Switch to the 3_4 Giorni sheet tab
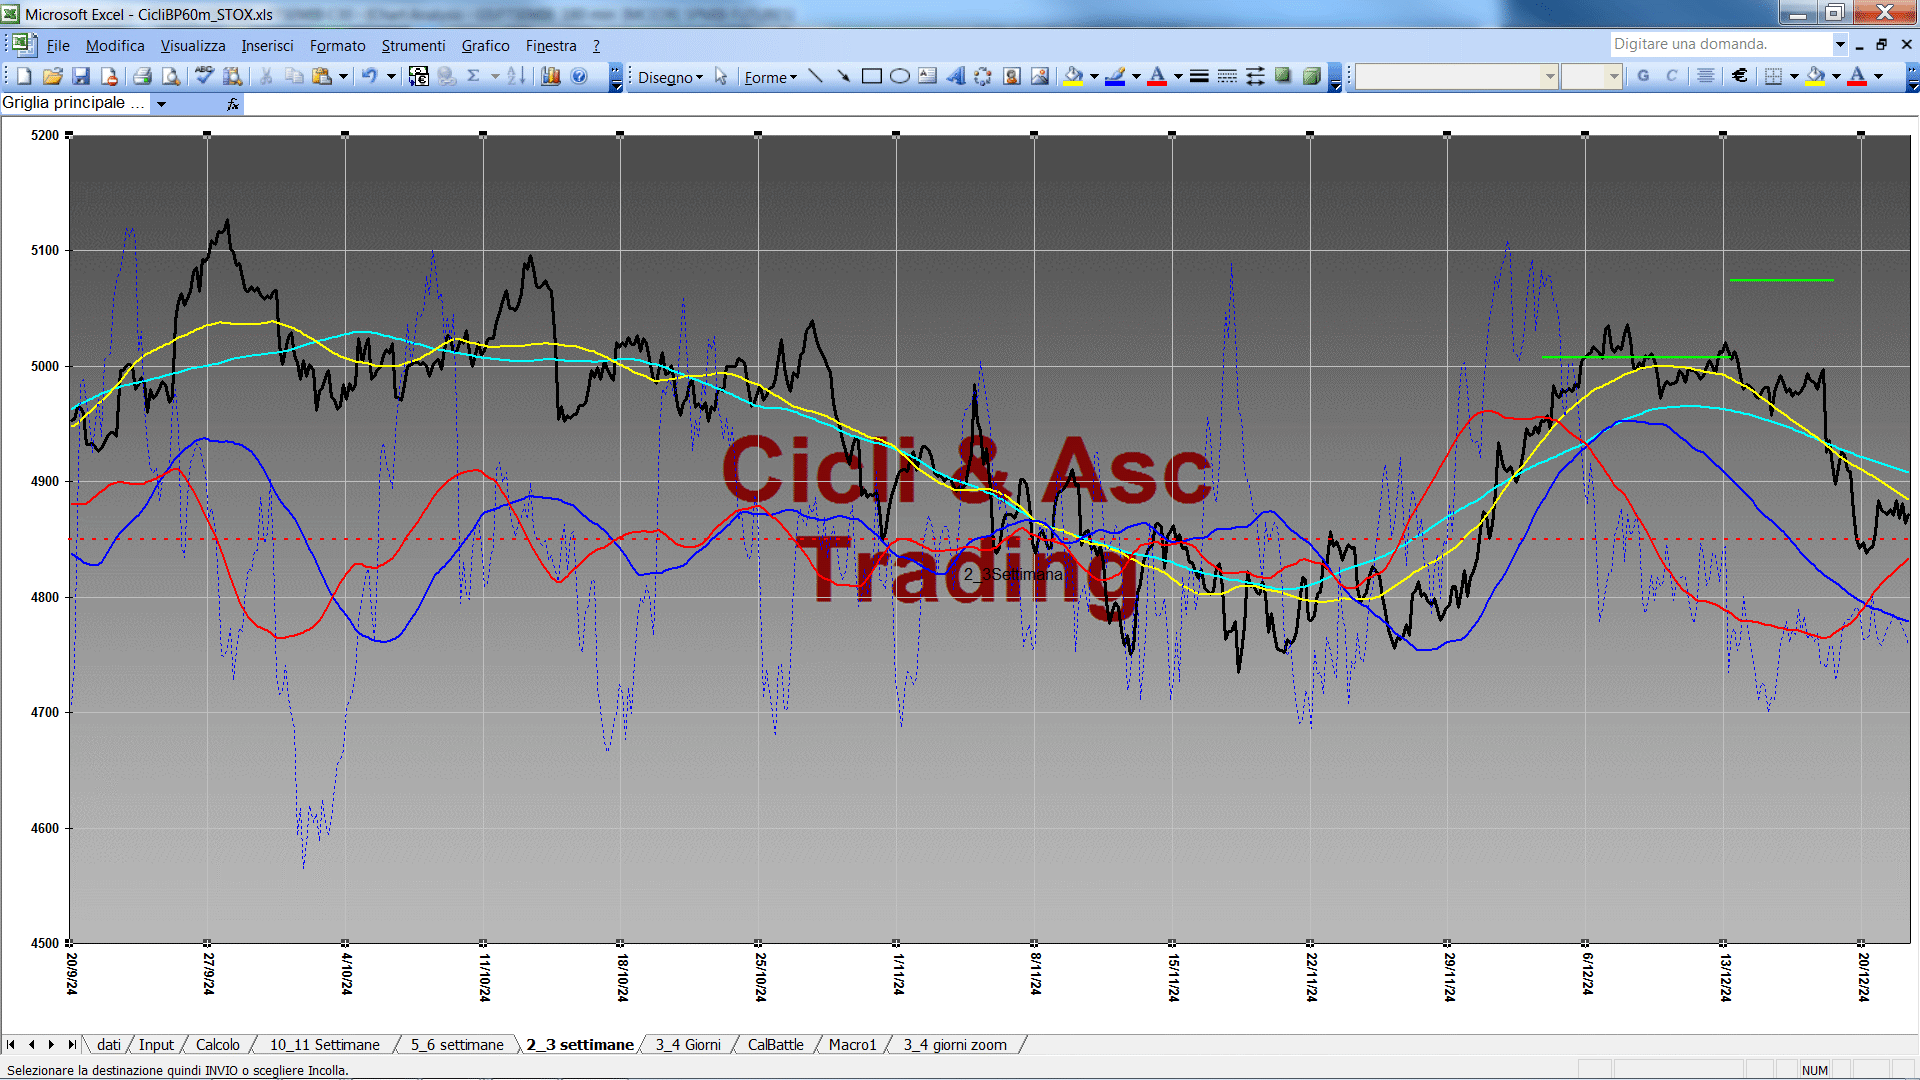The width and height of the screenshot is (1920, 1080). coord(688,1044)
